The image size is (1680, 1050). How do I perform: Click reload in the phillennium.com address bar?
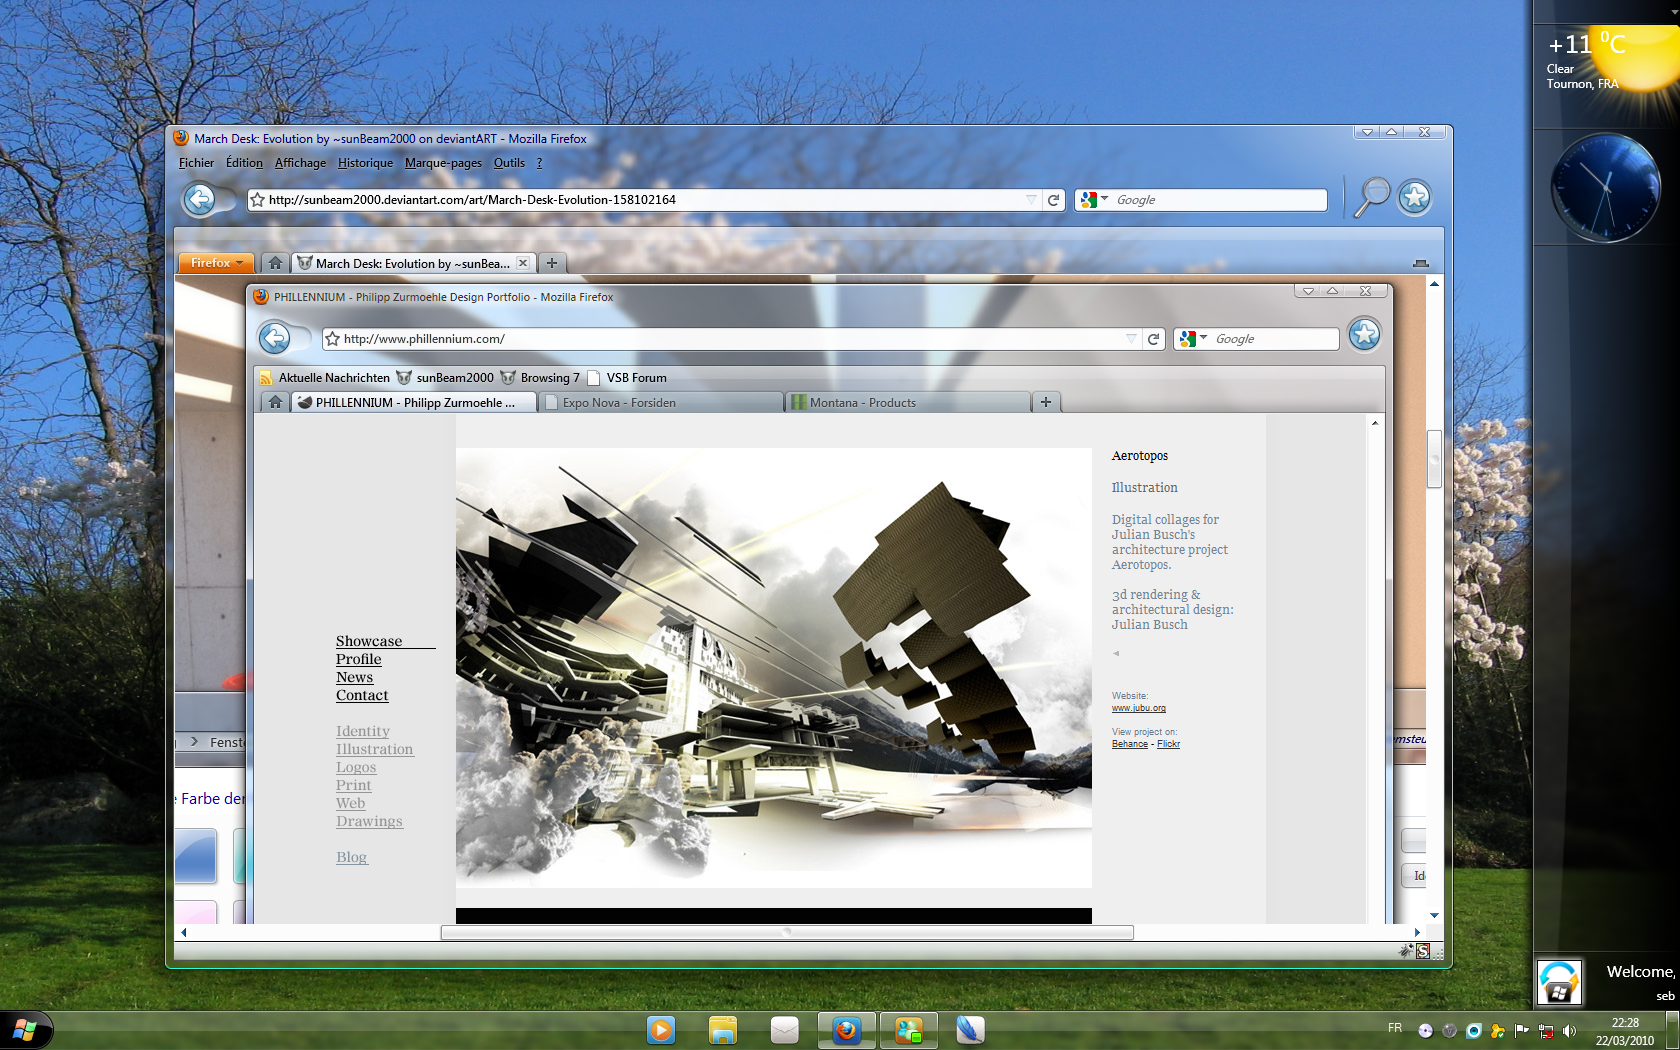pos(1153,339)
